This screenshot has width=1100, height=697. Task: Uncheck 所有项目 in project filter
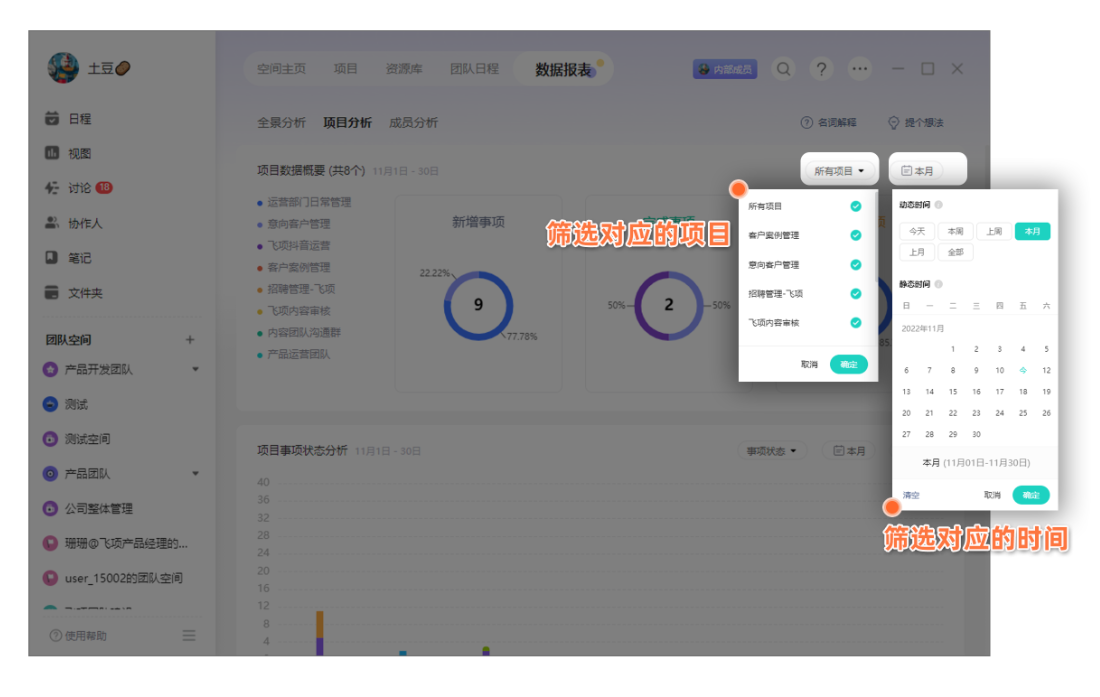856,206
